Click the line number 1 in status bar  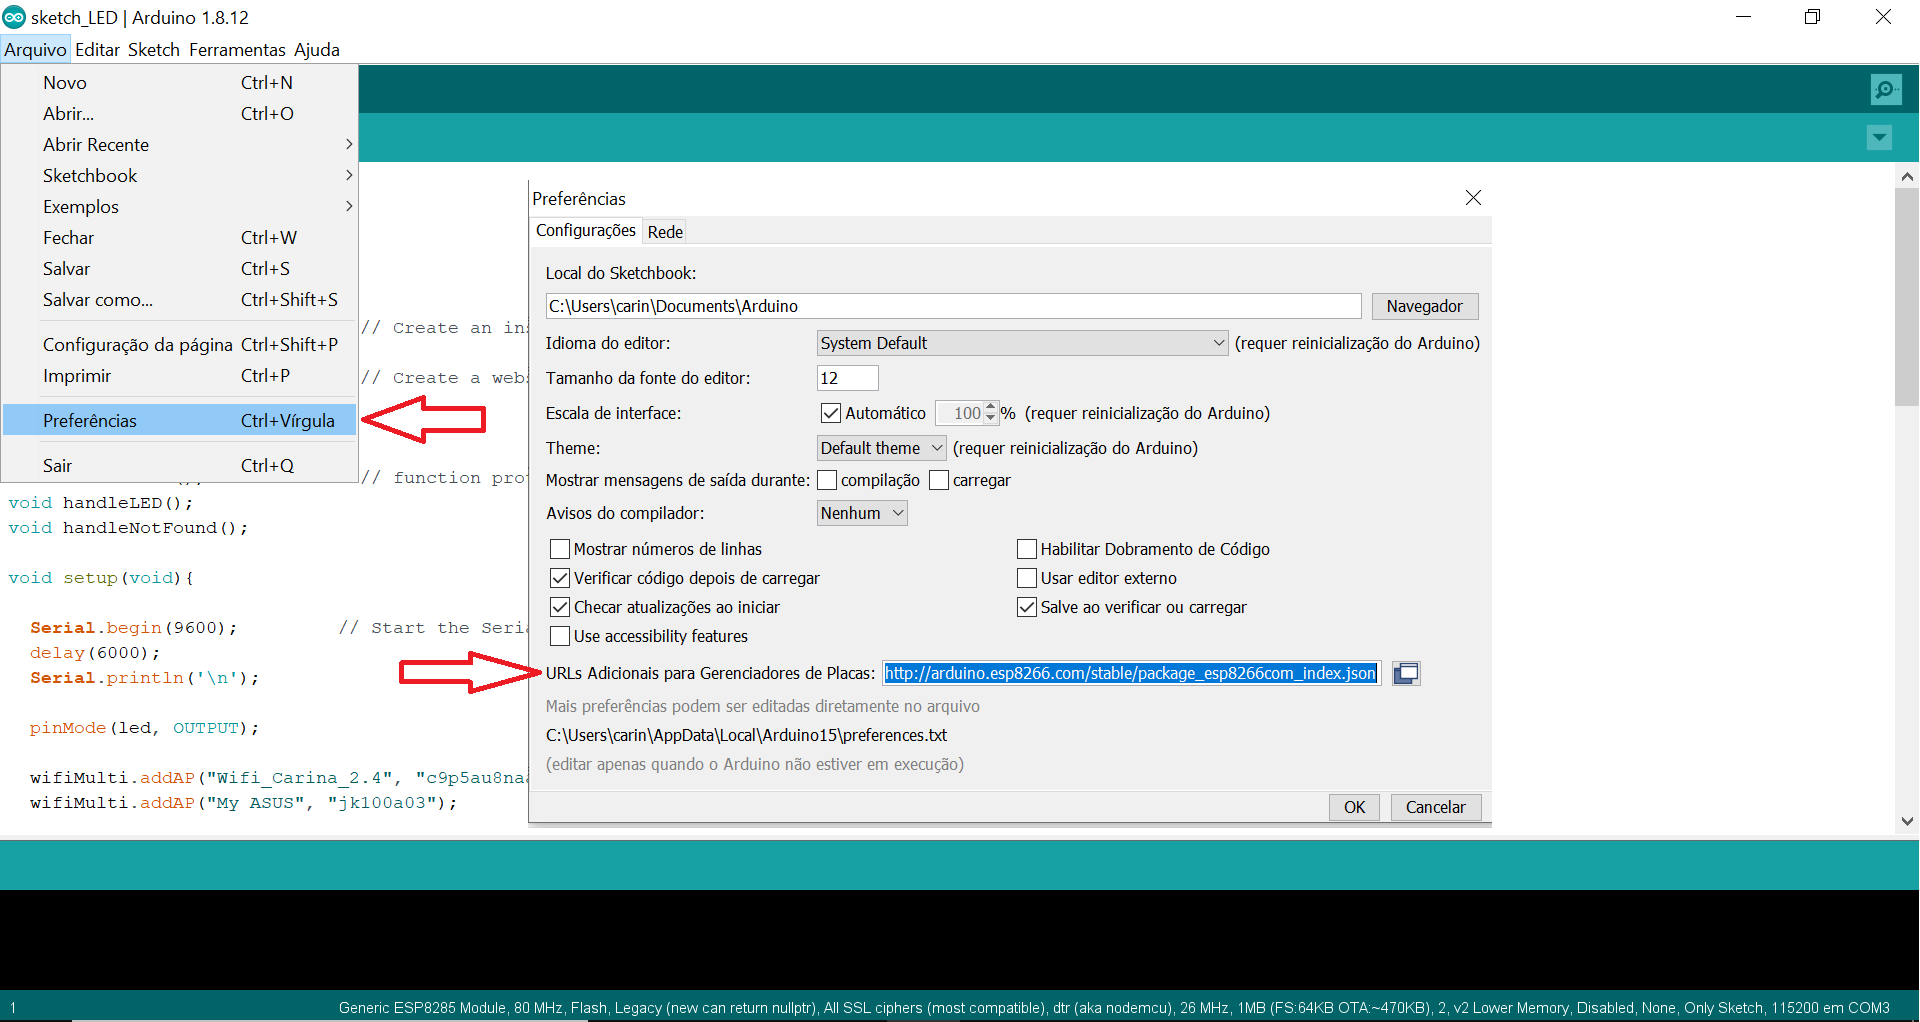click(12, 1008)
